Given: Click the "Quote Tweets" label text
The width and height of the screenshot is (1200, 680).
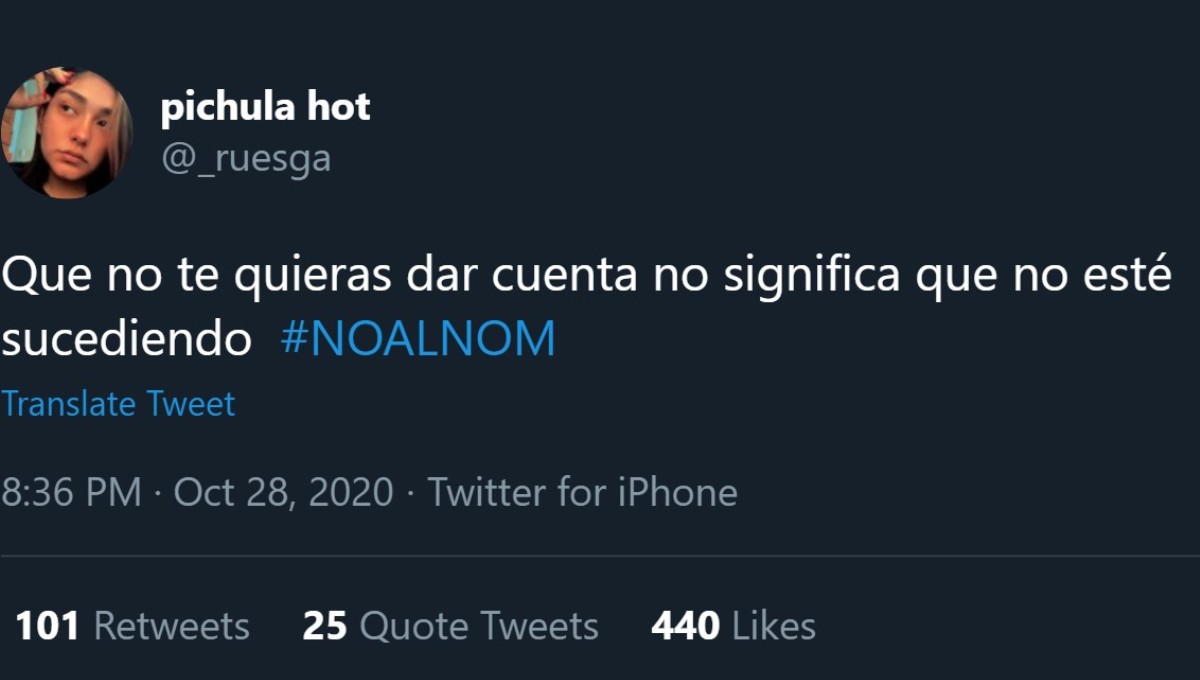Looking at the screenshot, I should click(x=479, y=626).
